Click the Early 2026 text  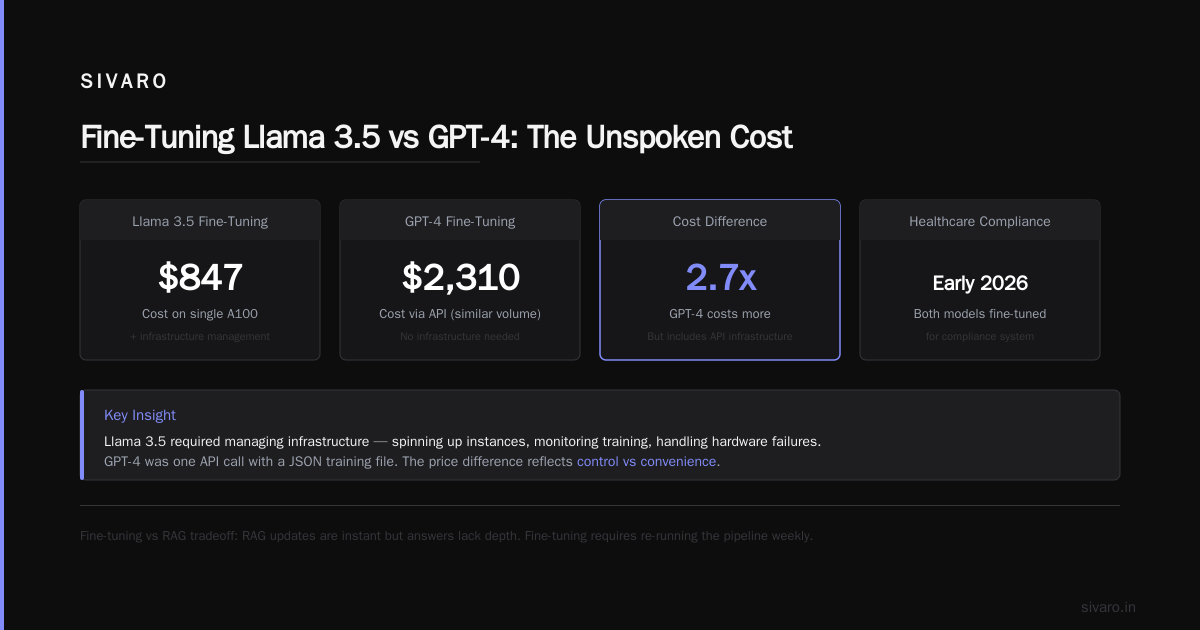click(x=980, y=283)
